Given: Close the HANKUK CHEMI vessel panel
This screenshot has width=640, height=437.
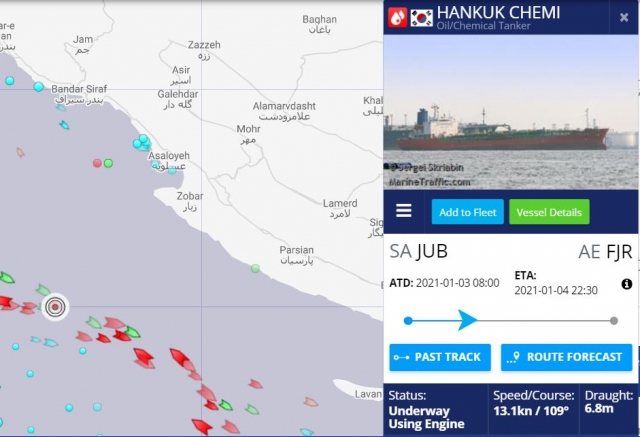Looking at the screenshot, I should click(624, 17).
